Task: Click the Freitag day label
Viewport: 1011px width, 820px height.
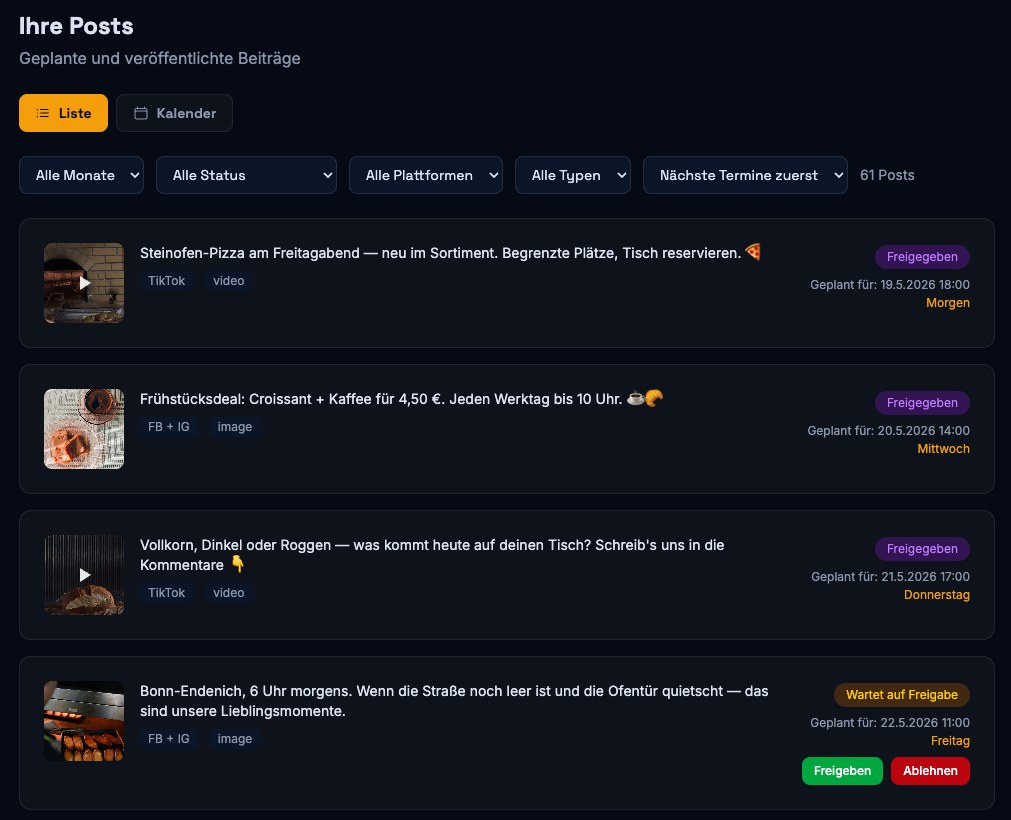Action: click(x=950, y=741)
